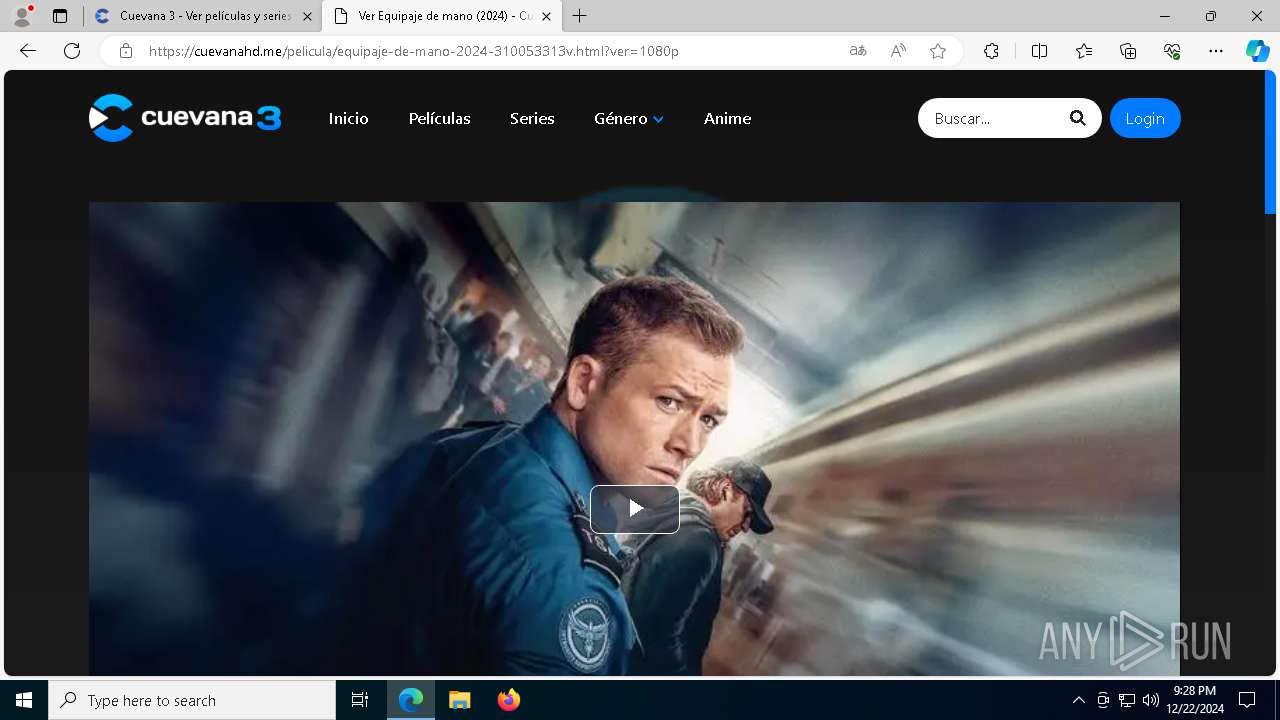1280x720 pixels.
Task: Open Microsoft Edge from the taskbar
Action: click(x=411, y=700)
